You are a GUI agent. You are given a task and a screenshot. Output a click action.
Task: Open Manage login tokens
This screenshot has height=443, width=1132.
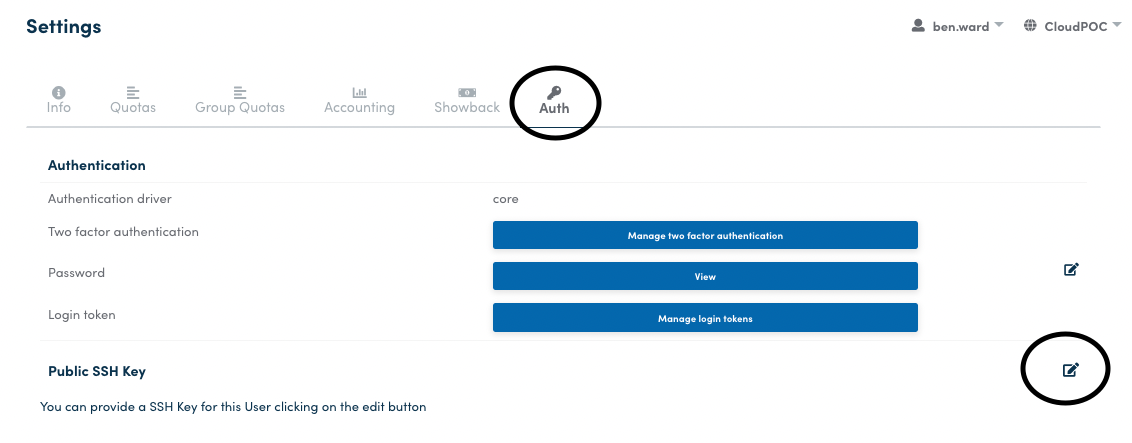705,318
